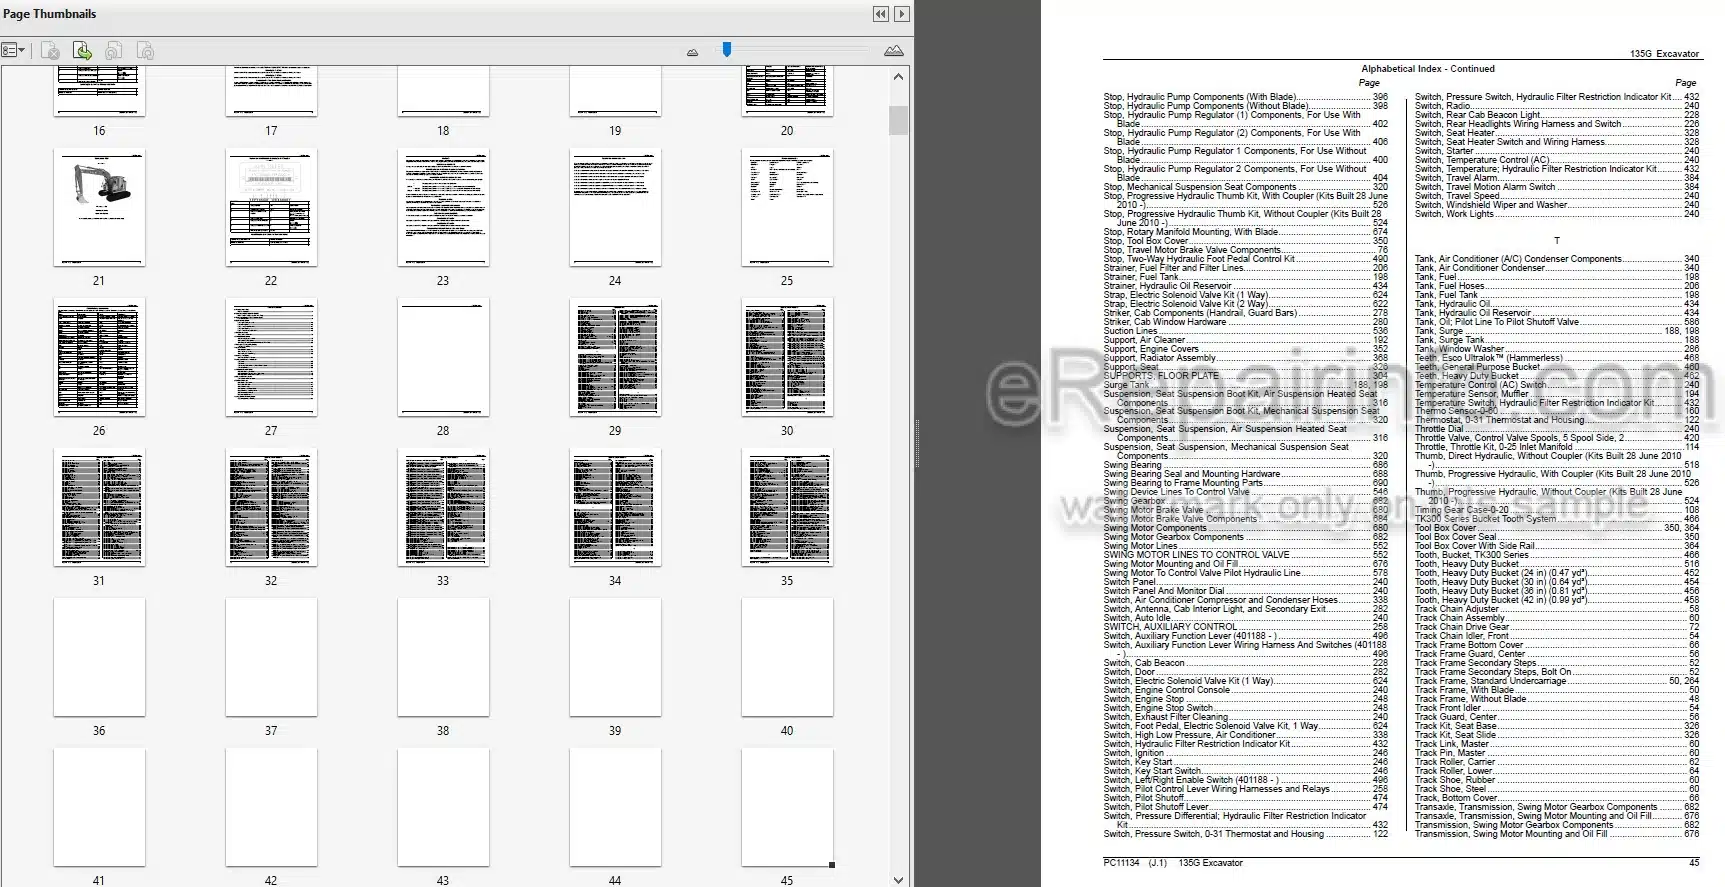Select page 25 thumbnail

tap(787, 208)
